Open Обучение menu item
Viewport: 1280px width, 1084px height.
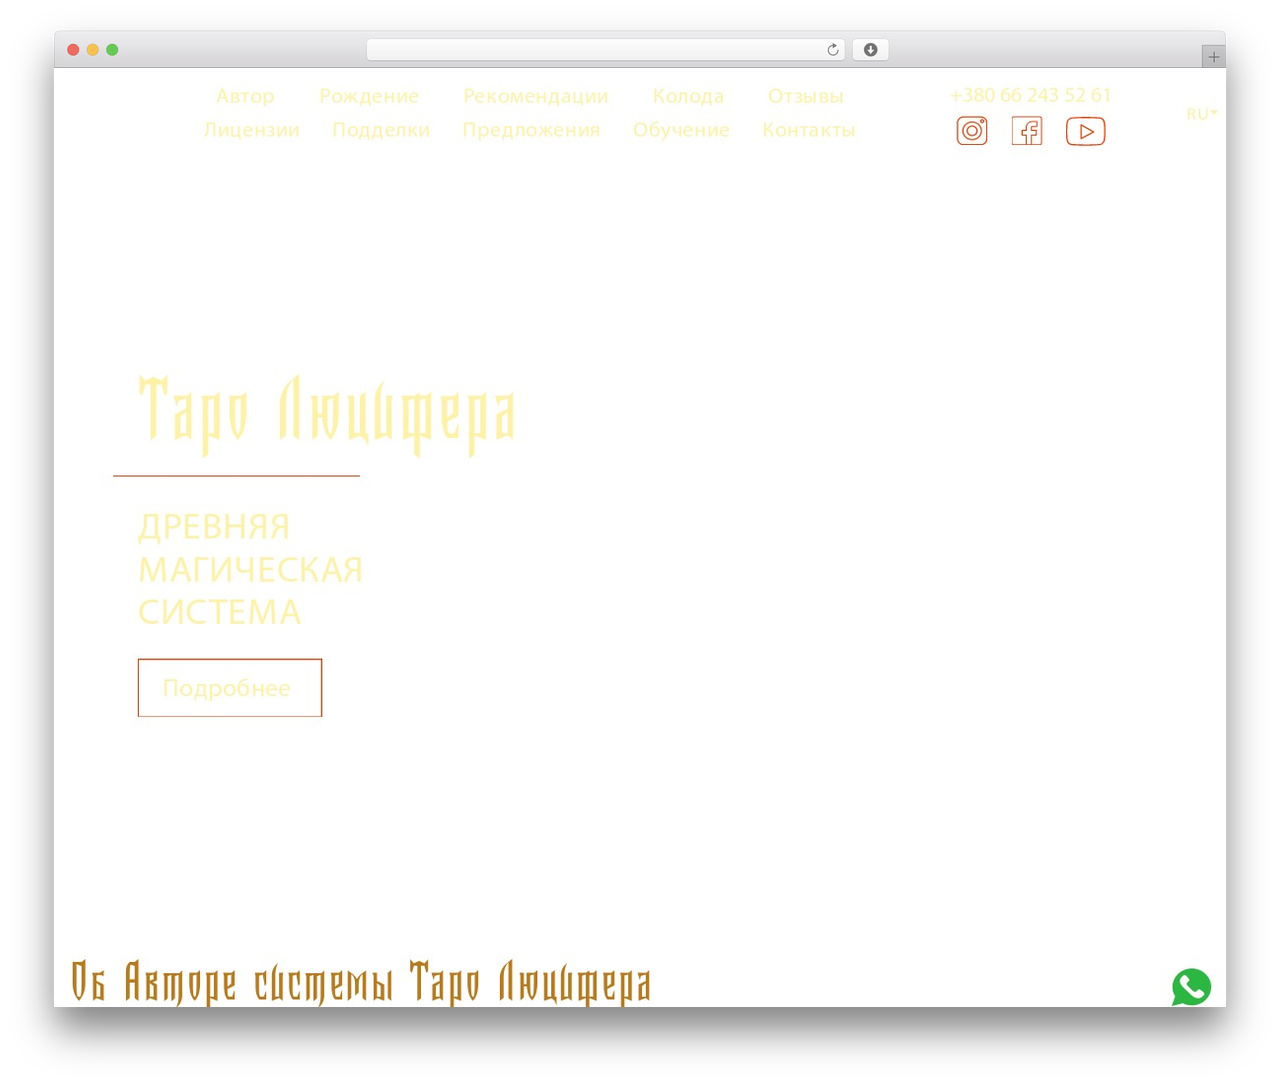click(x=681, y=130)
